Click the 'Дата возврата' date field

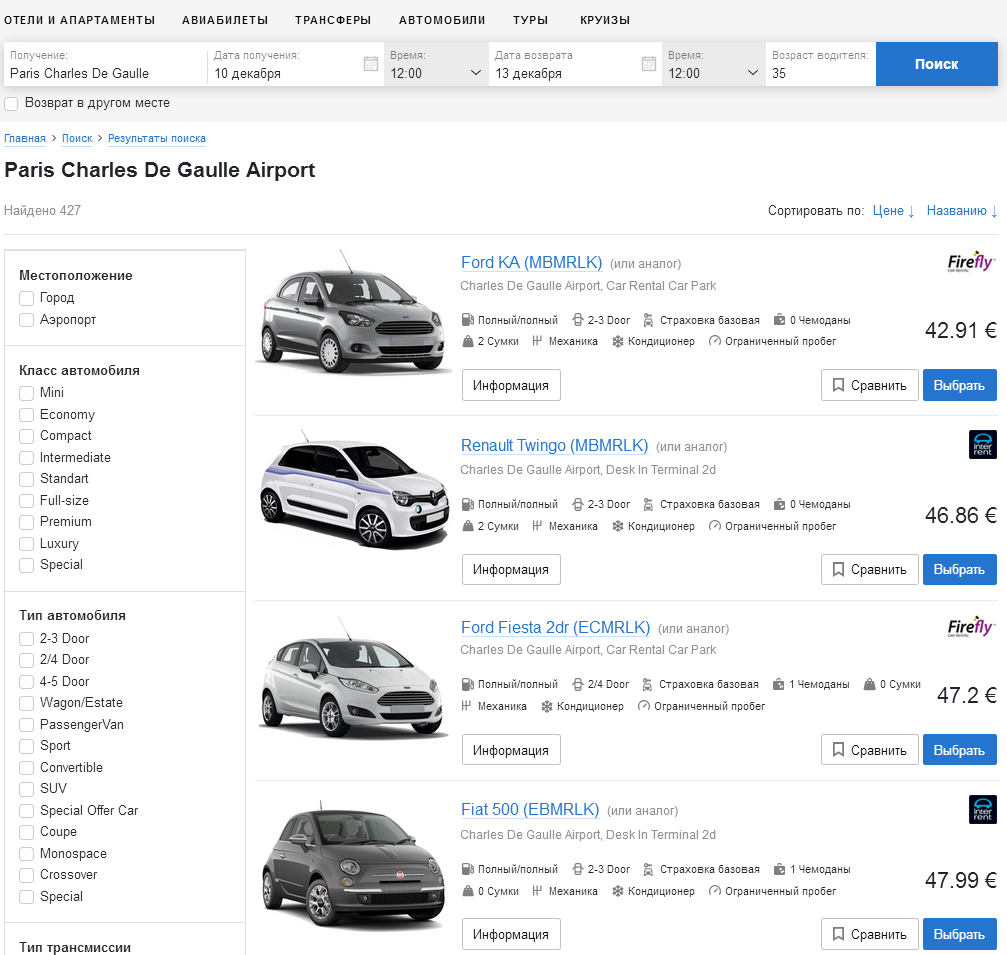point(575,64)
